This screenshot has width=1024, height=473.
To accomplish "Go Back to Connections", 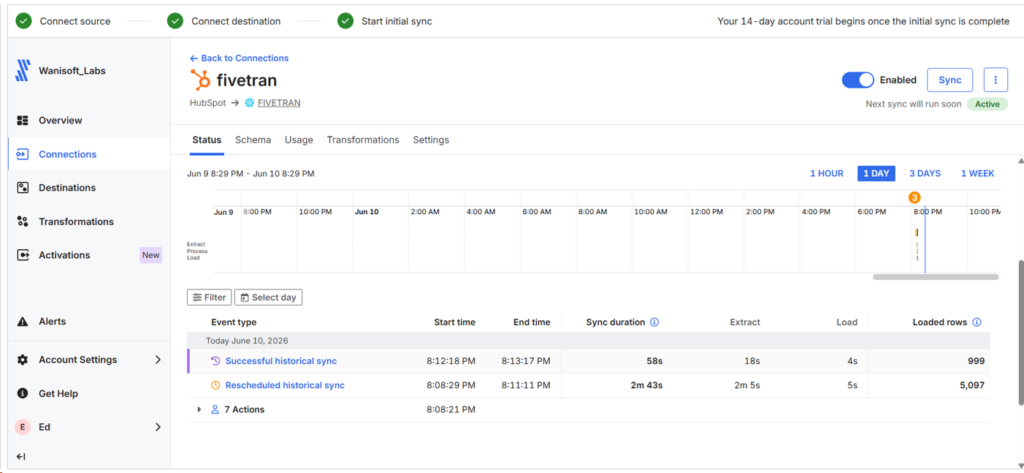I will (x=239, y=58).
